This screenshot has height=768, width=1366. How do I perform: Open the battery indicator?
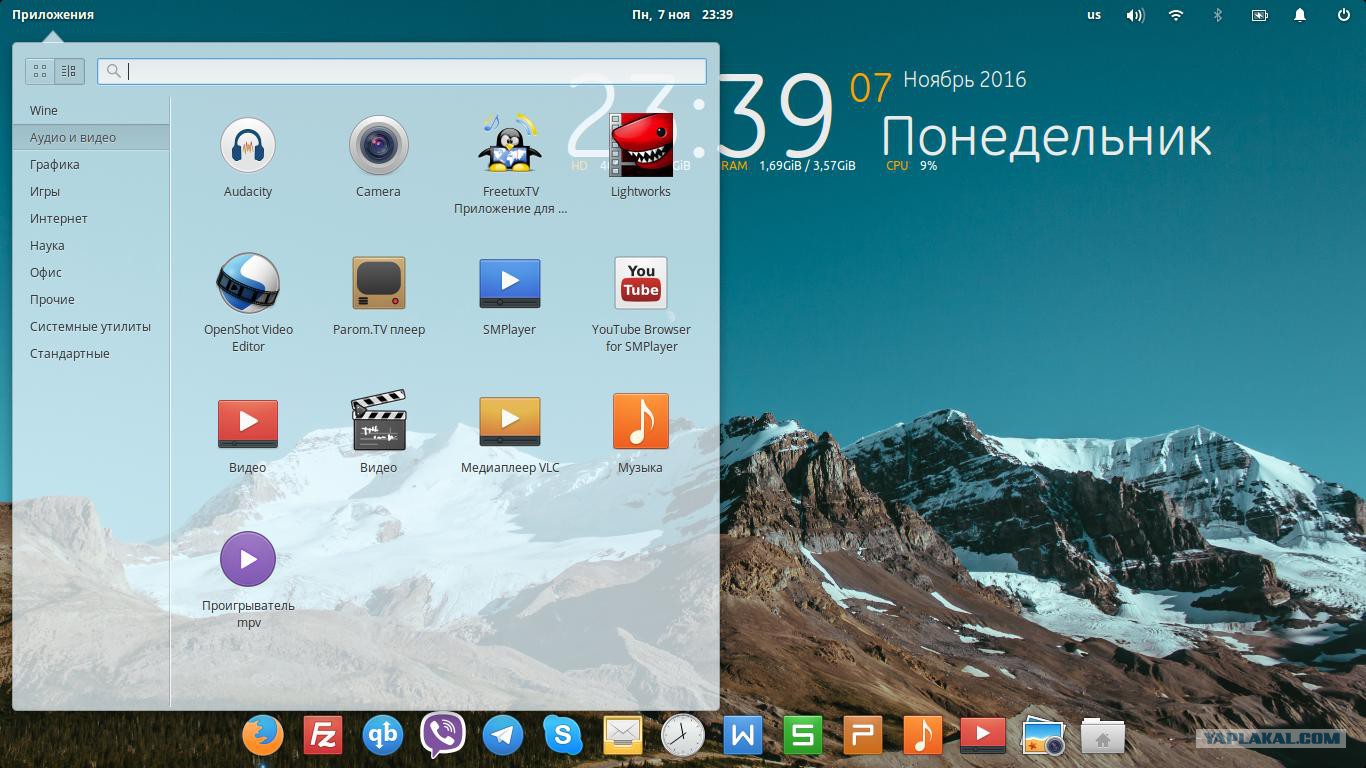click(1260, 15)
